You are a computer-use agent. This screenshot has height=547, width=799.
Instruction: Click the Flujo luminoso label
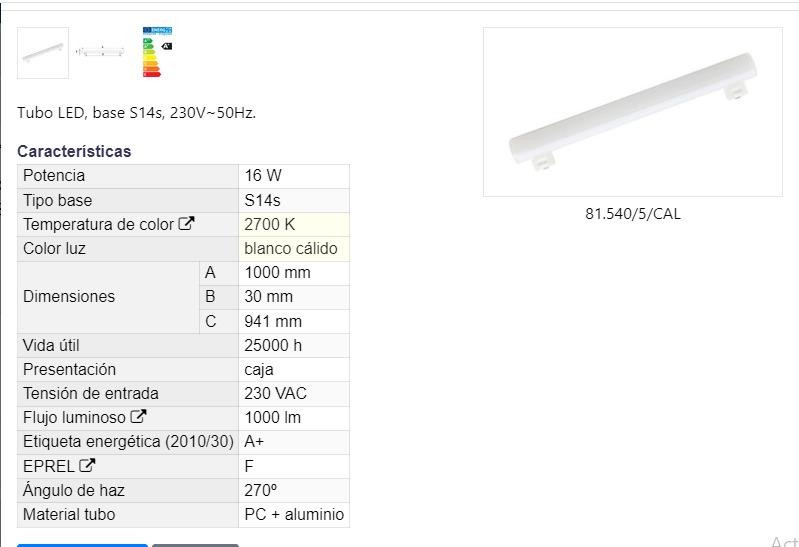tap(74, 418)
